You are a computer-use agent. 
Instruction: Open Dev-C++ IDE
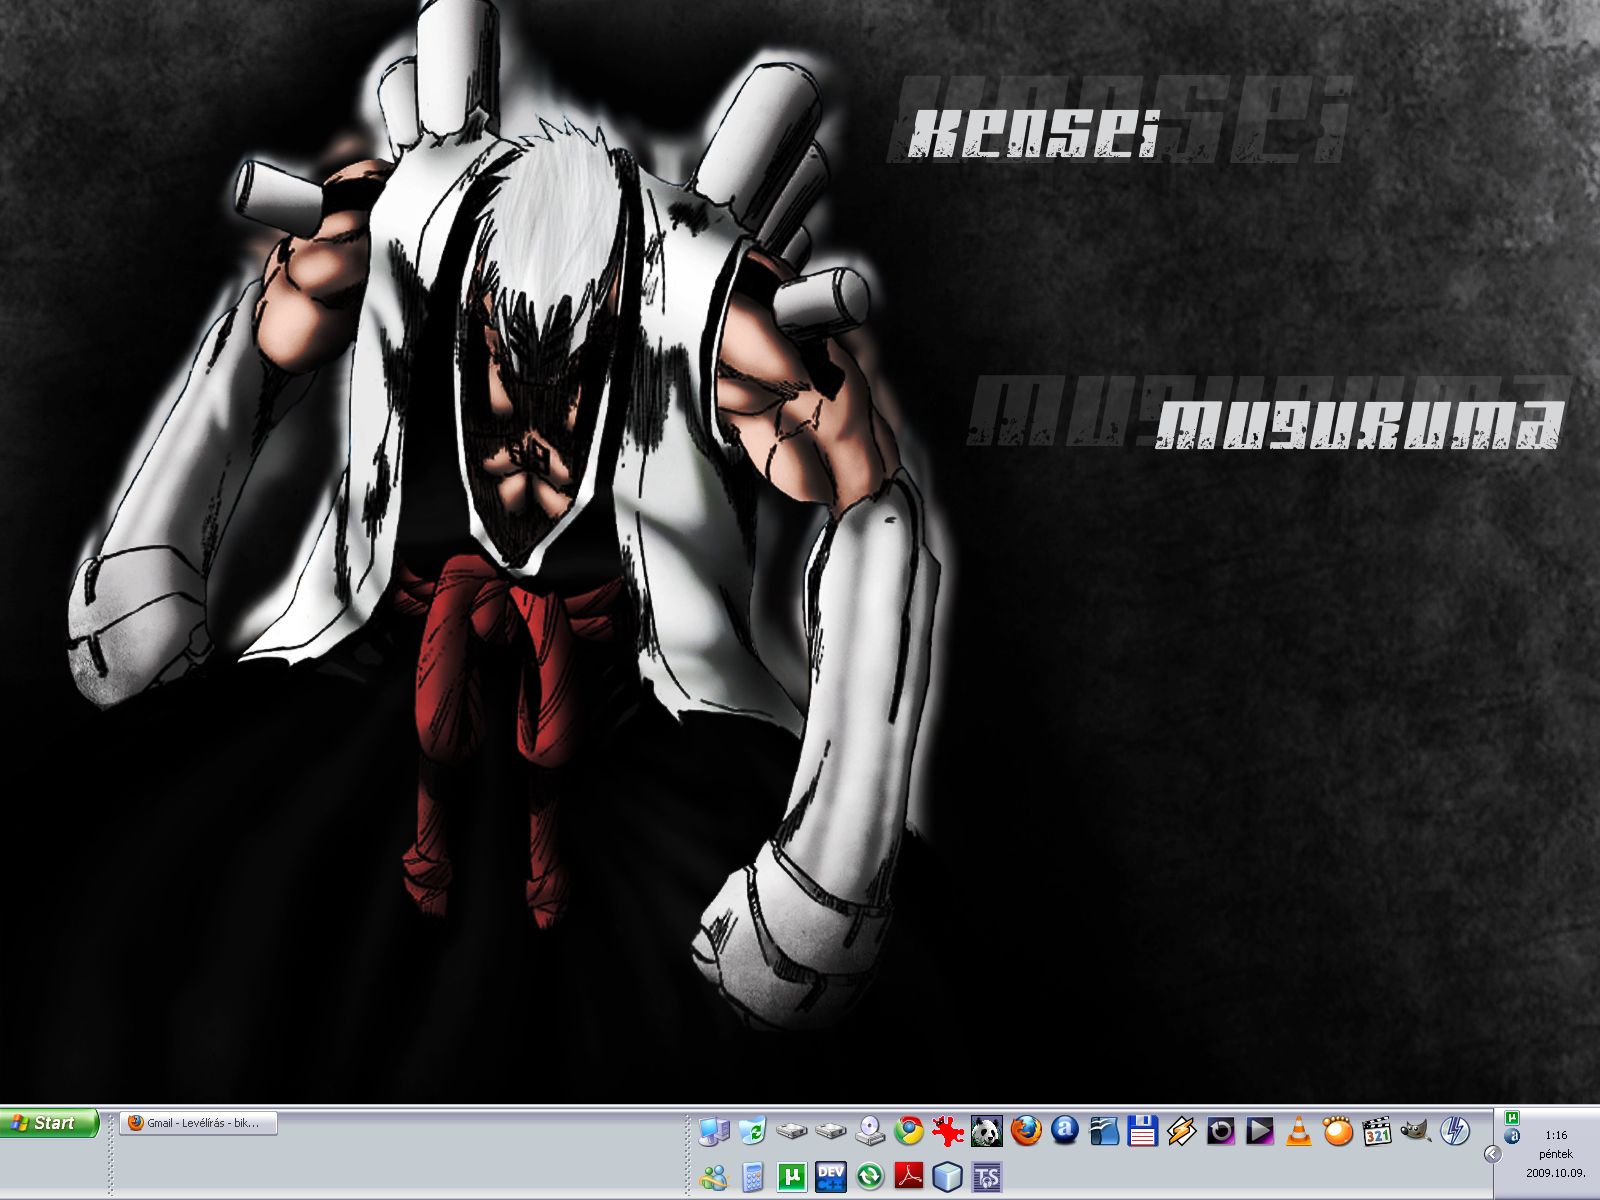831,1177
